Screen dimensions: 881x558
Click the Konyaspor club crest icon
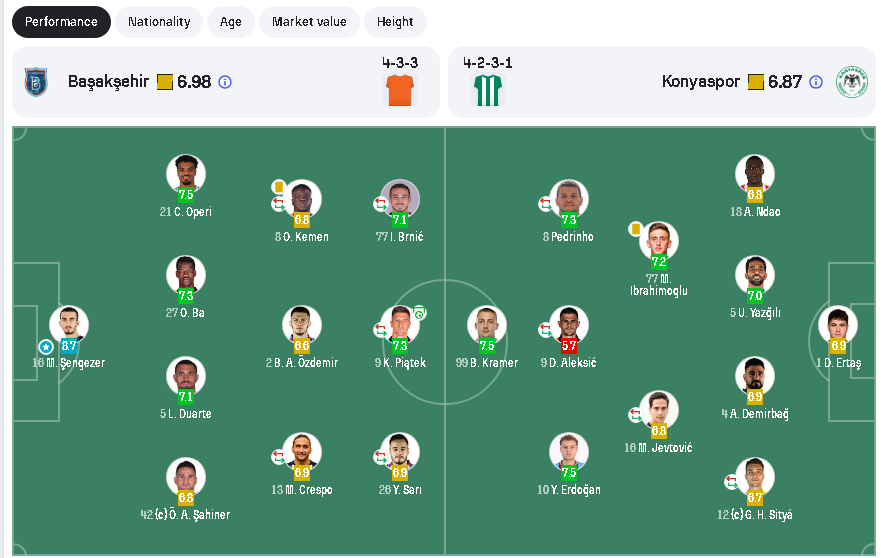click(x=852, y=82)
